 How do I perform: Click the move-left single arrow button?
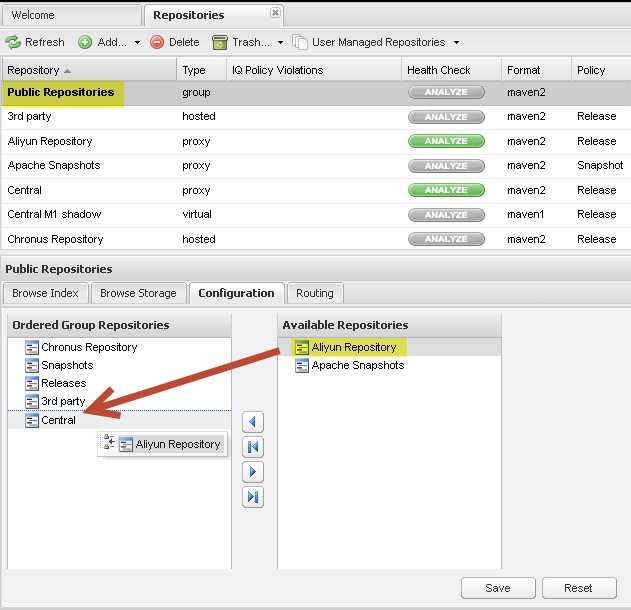pos(253,422)
